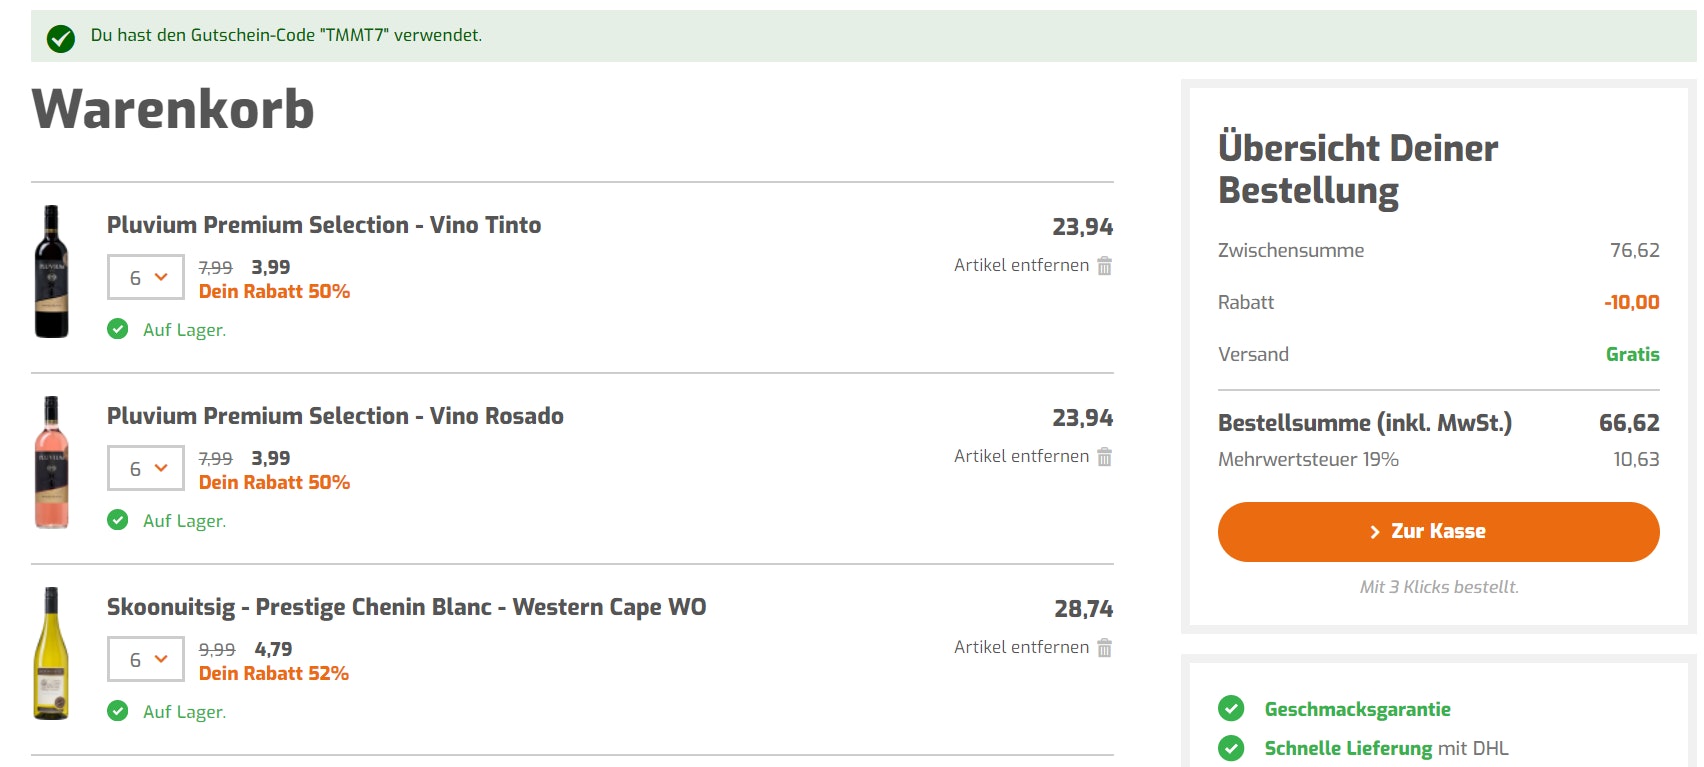Click trash icon for Chenin Blanc
1704x767 pixels.
[x=1104, y=648]
